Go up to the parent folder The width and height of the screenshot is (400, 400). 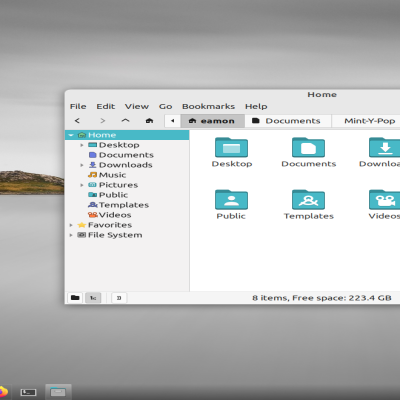pos(125,121)
